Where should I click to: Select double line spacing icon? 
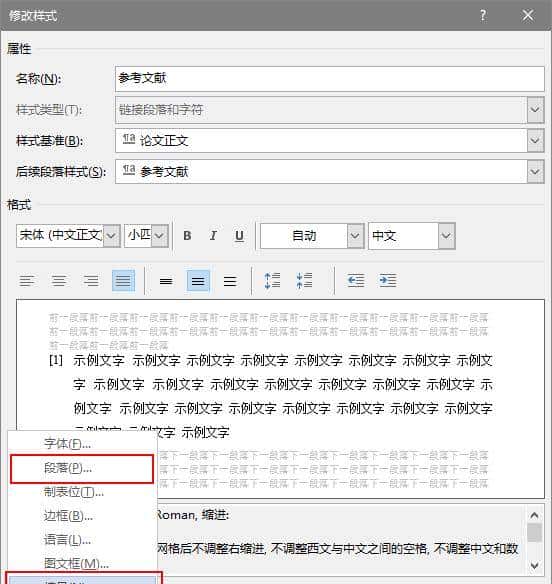click(x=230, y=281)
